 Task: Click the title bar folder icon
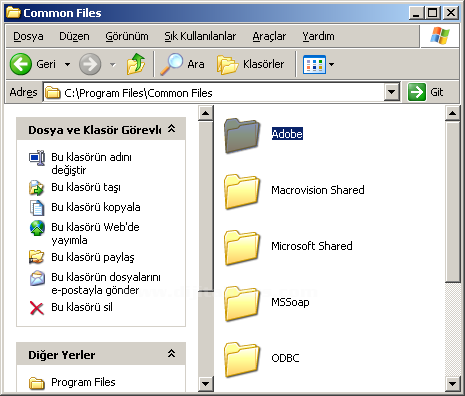pos(13,13)
